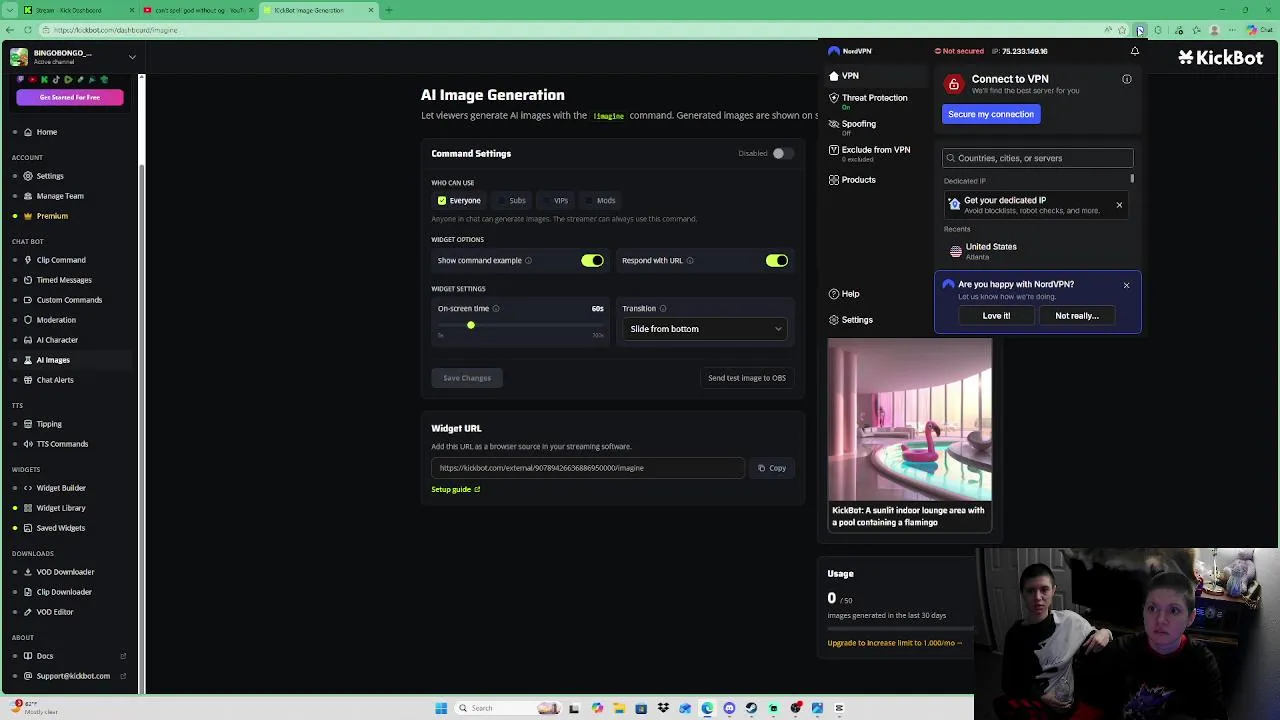Open AI Character in the sidebar
Viewport: 1280px width, 720px height.
[57, 340]
